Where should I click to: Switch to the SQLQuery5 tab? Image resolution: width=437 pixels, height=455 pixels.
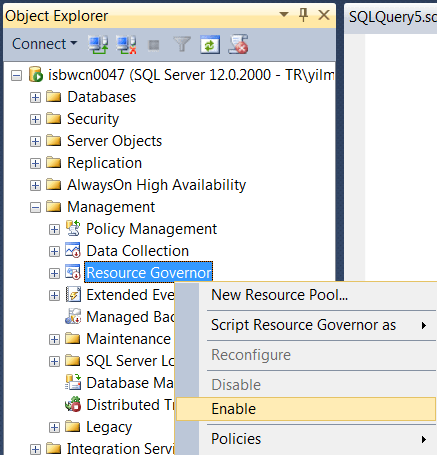(x=392, y=17)
